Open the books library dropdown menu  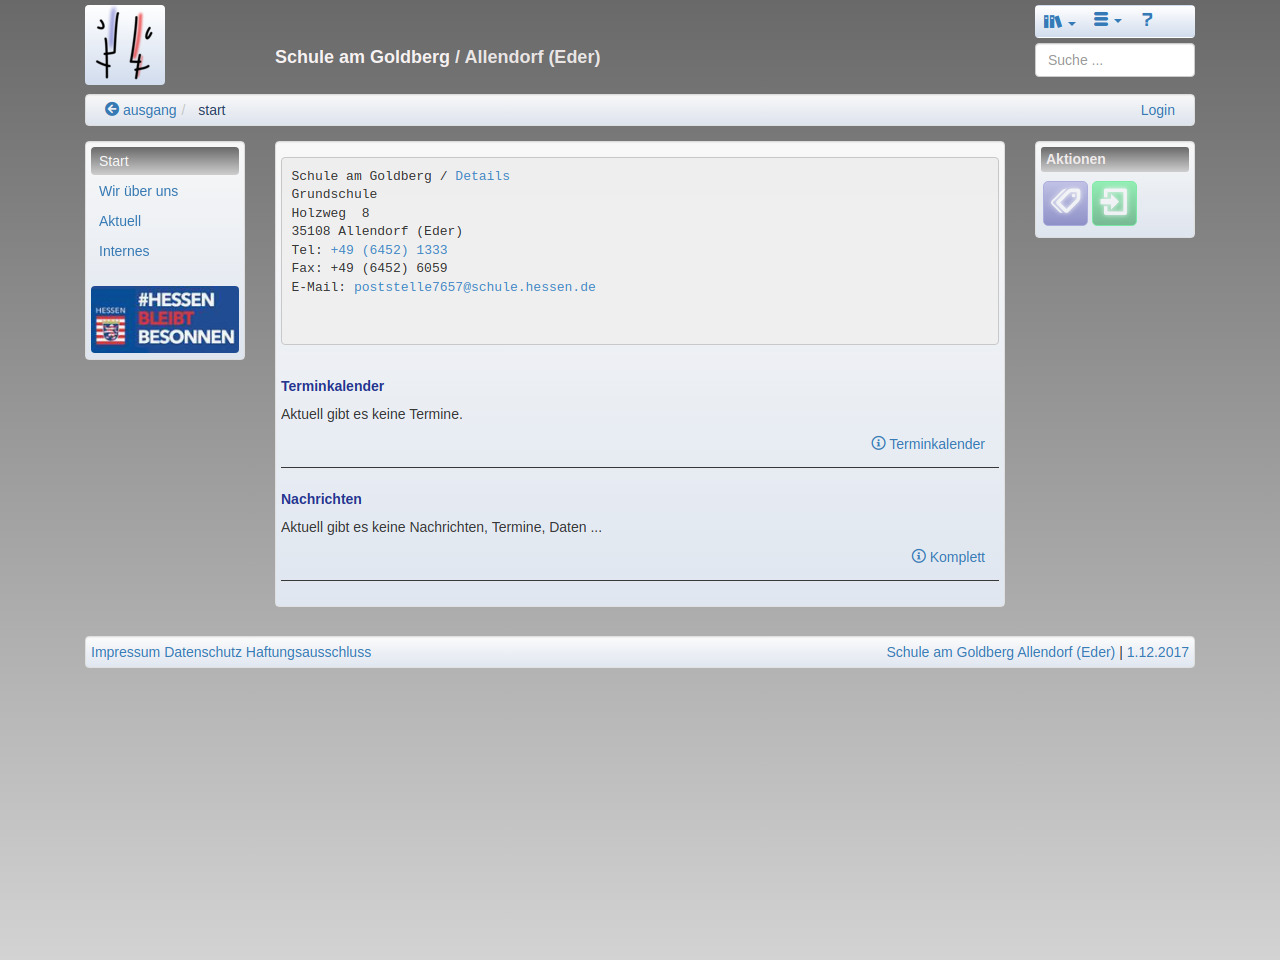(1059, 21)
